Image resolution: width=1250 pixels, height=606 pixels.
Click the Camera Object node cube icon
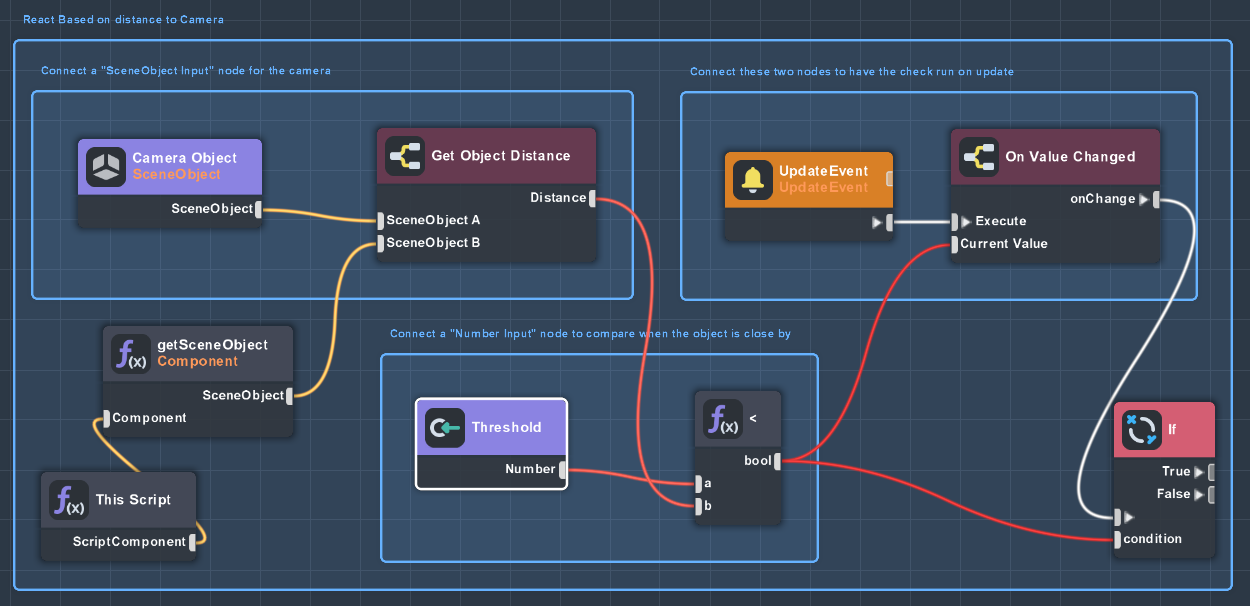105,167
